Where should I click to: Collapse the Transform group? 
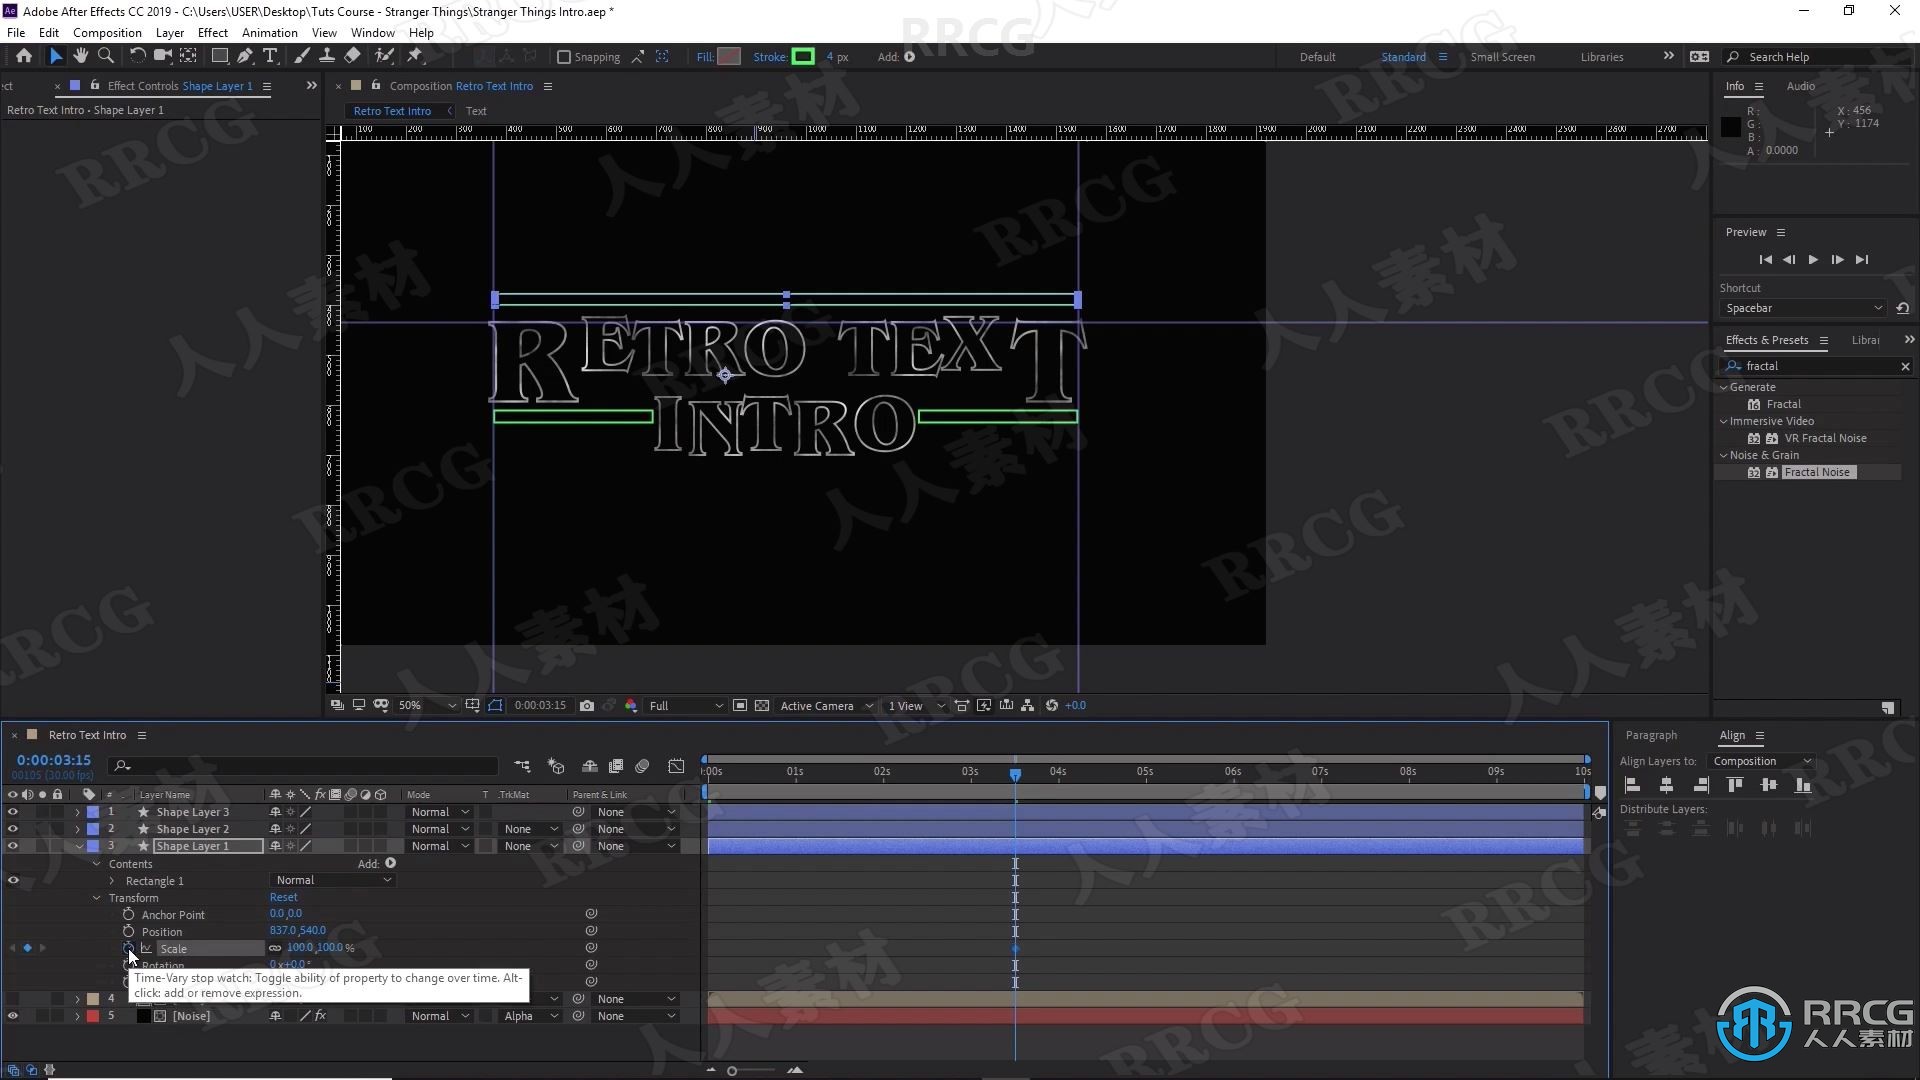point(97,898)
